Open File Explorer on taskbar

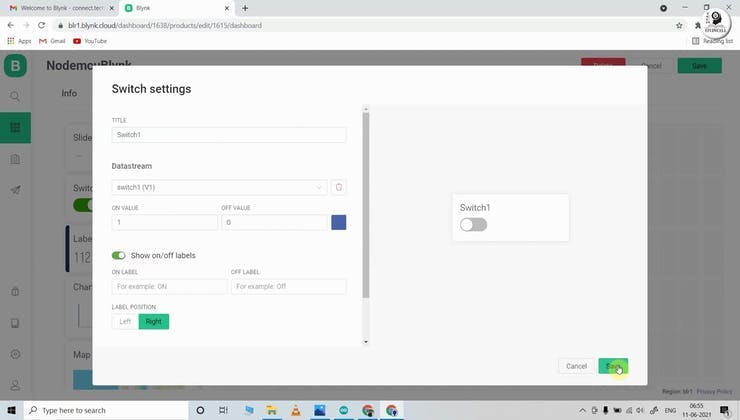click(271, 411)
